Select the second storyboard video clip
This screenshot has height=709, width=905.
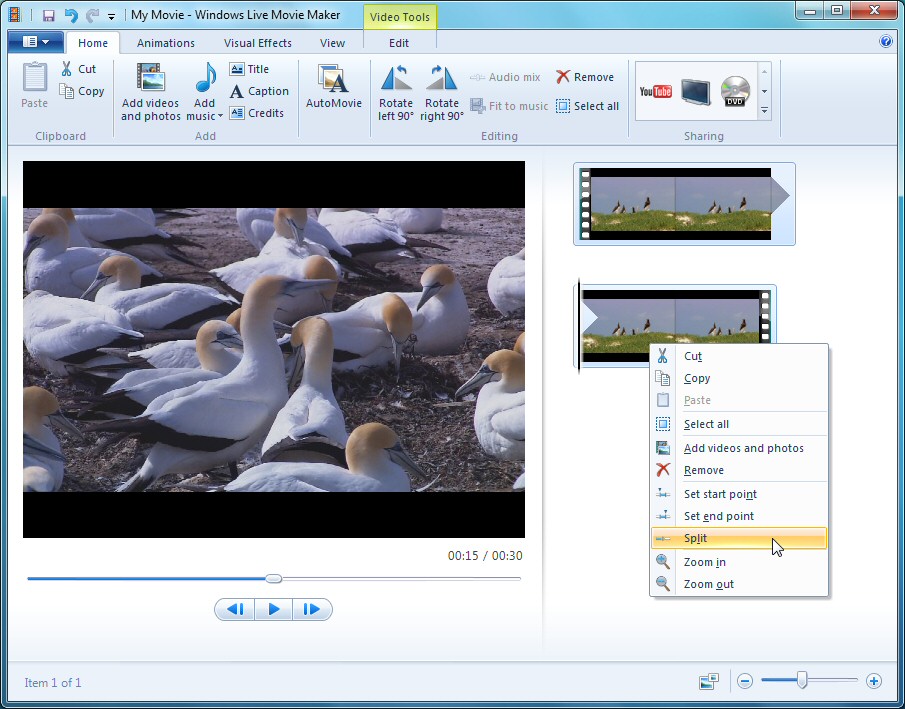click(676, 327)
